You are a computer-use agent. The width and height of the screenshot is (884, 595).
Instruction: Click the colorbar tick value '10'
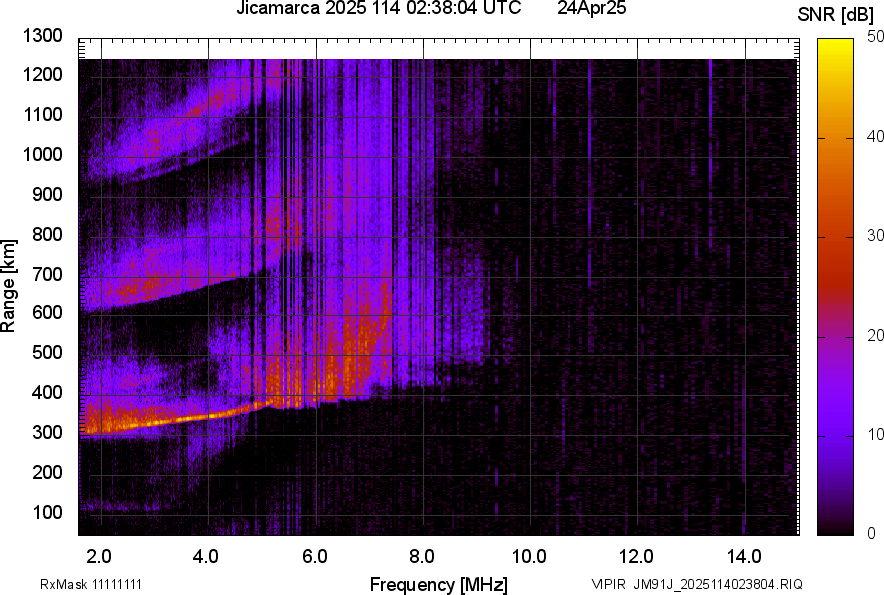[876, 434]
